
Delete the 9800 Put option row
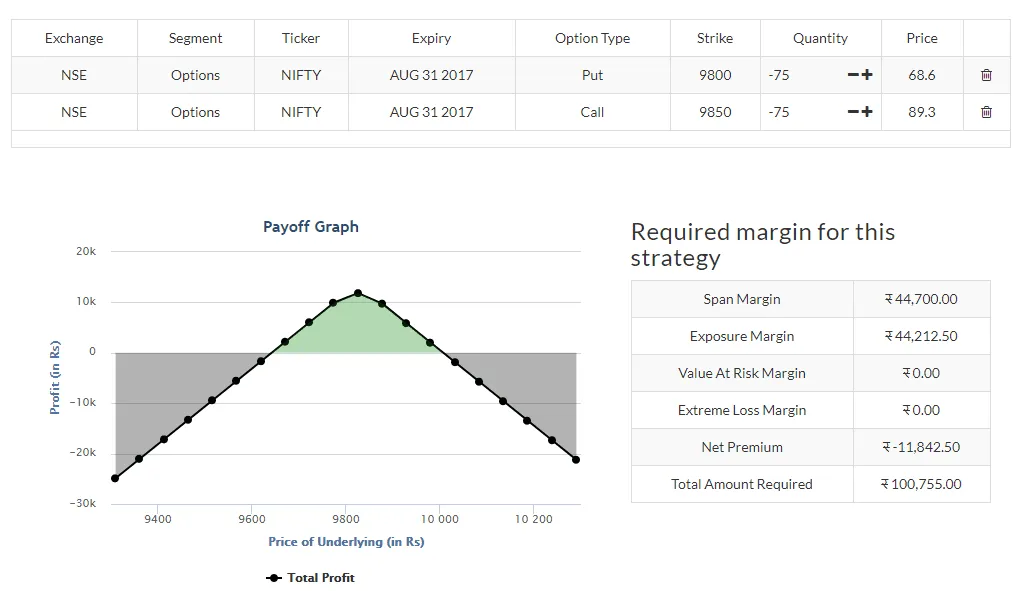pyautogui.click(x=986, y=75)
